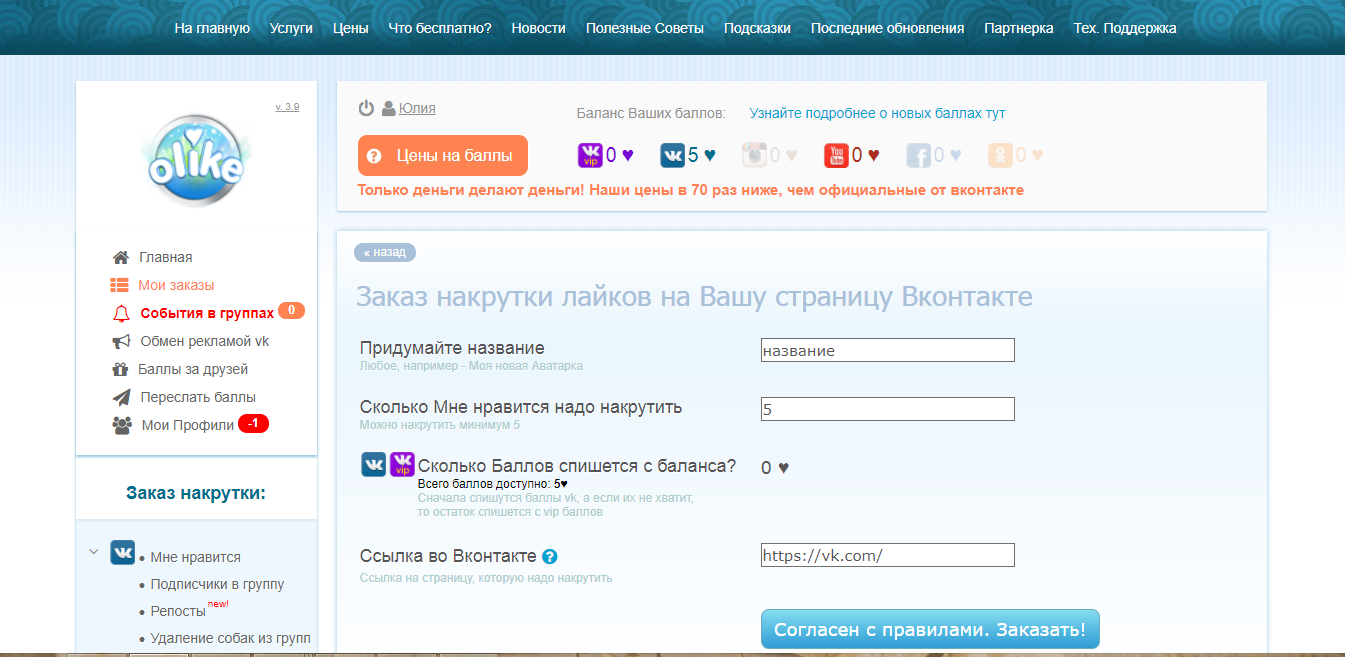Click the Придумайте название input field
1345x657 pixels.
[x=887, y=350]
